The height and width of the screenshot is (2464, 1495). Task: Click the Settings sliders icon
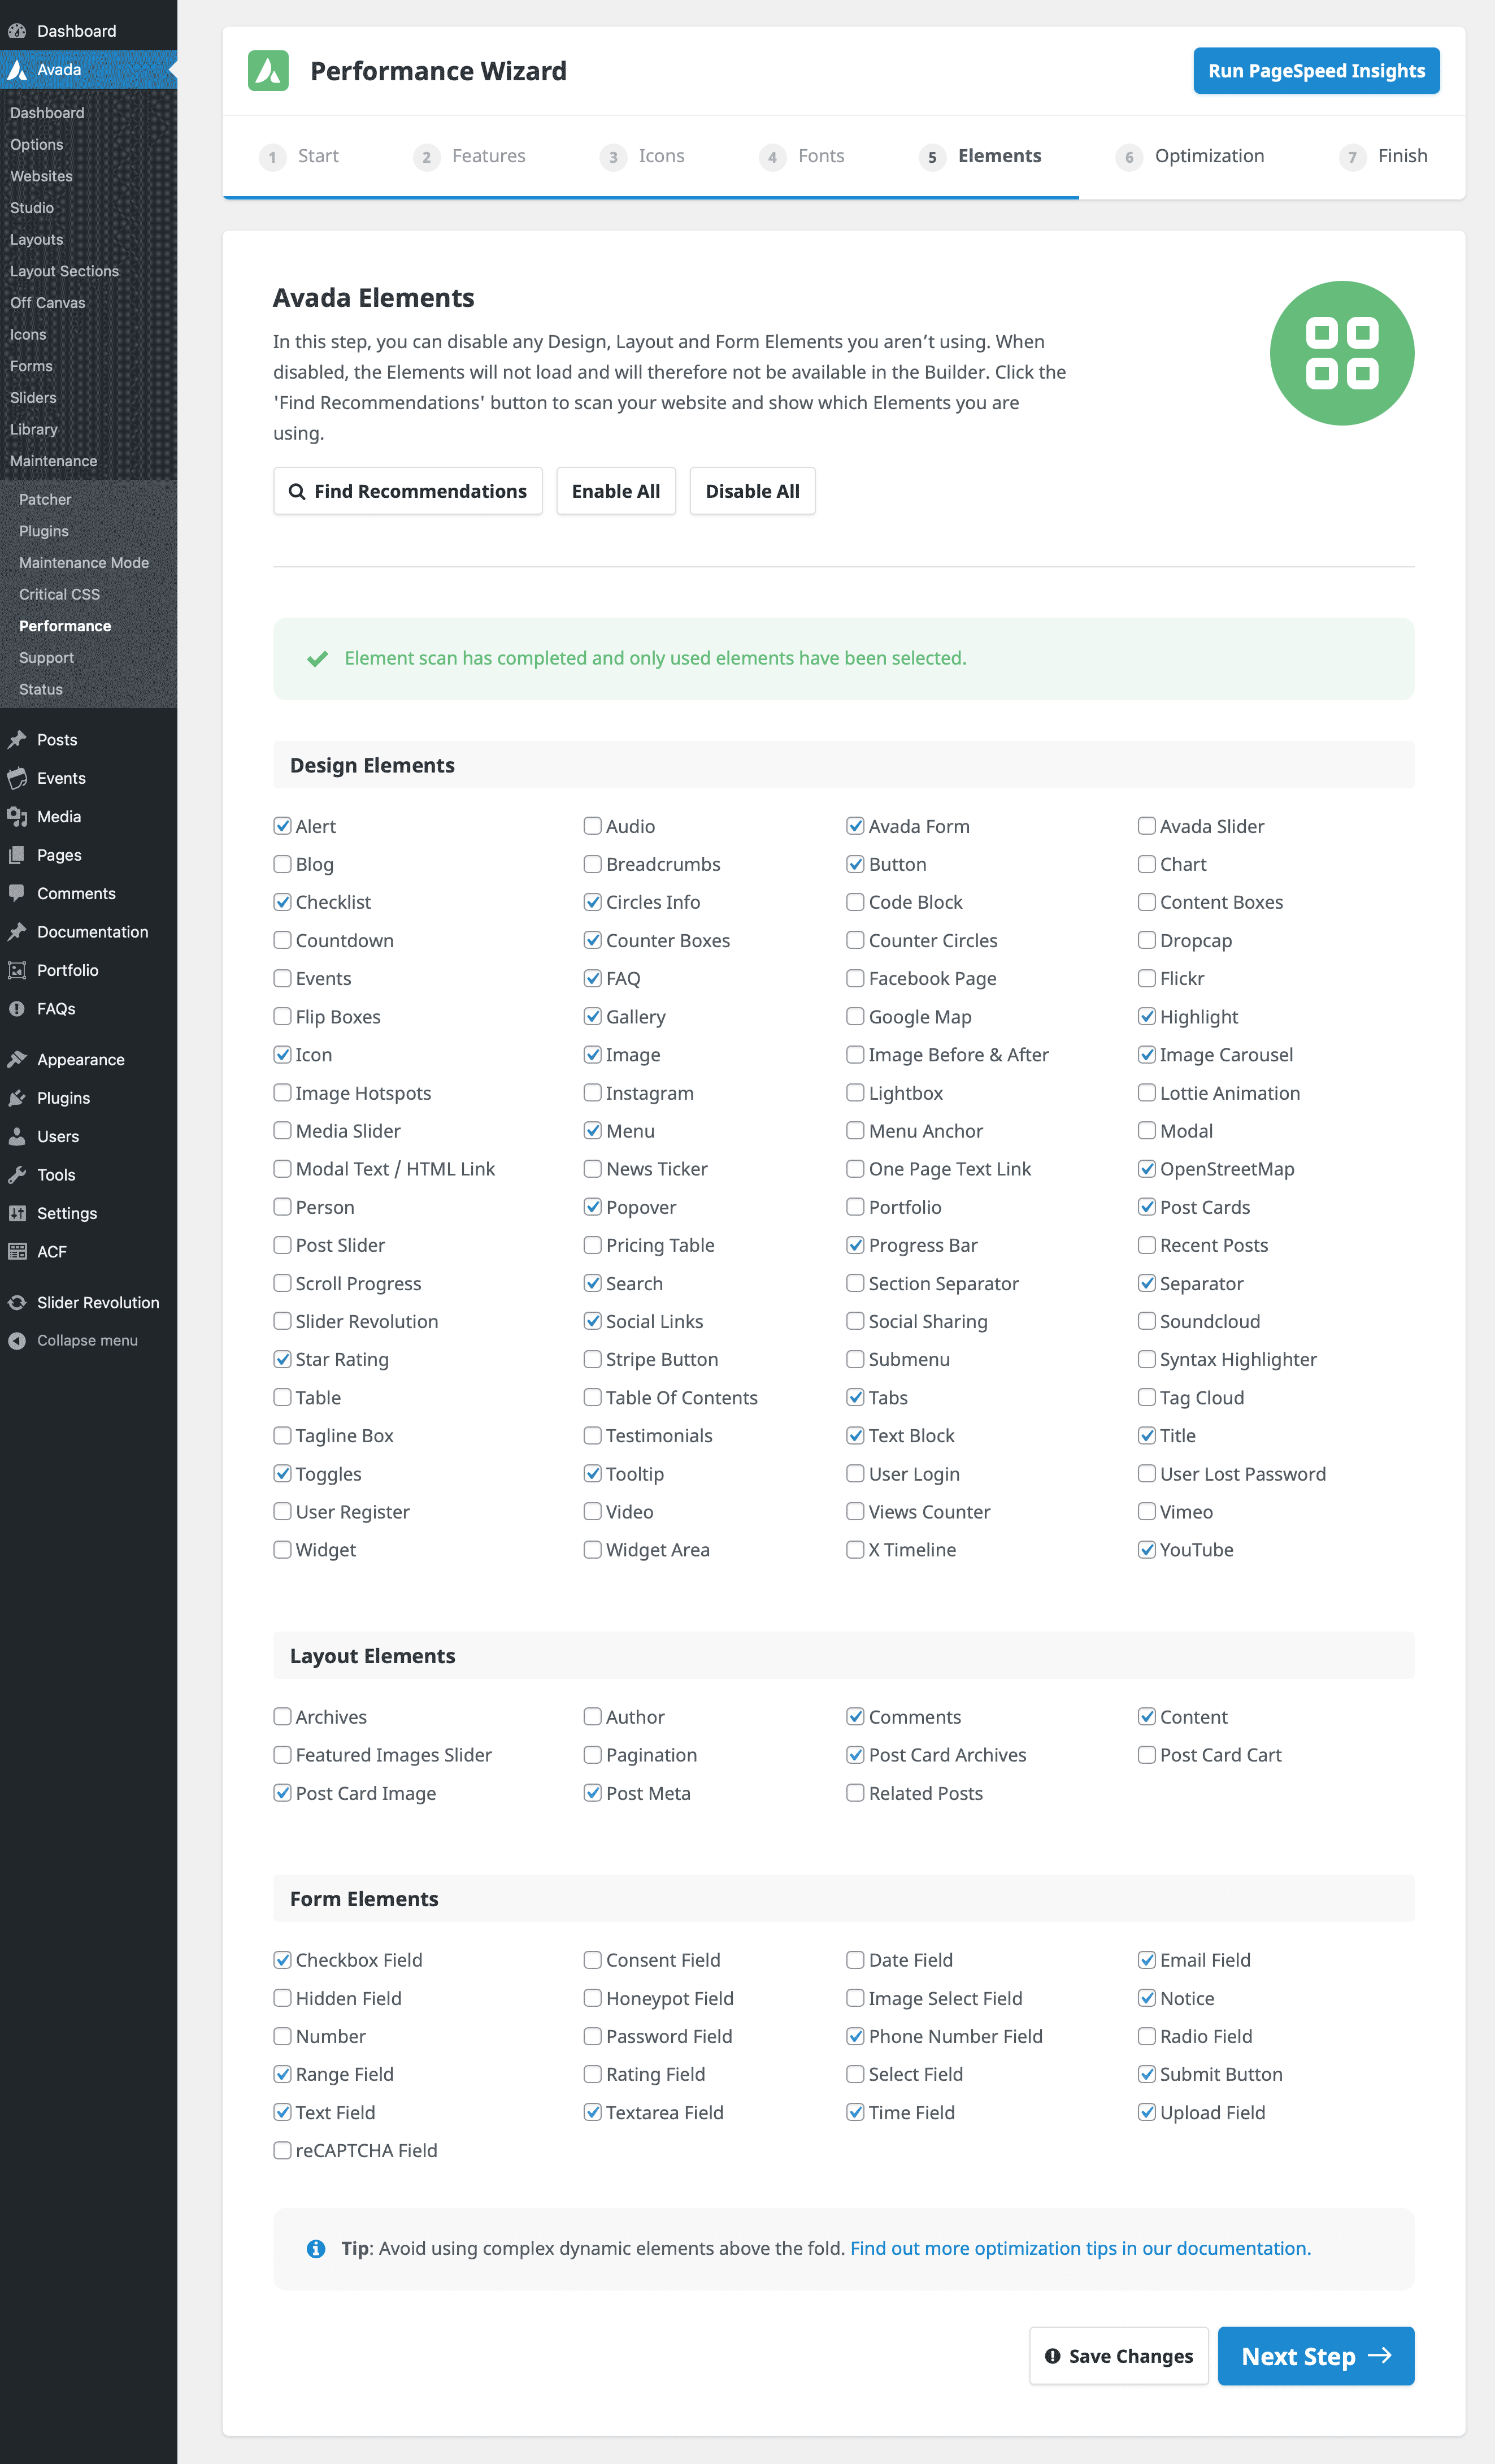click(17, 1213)
